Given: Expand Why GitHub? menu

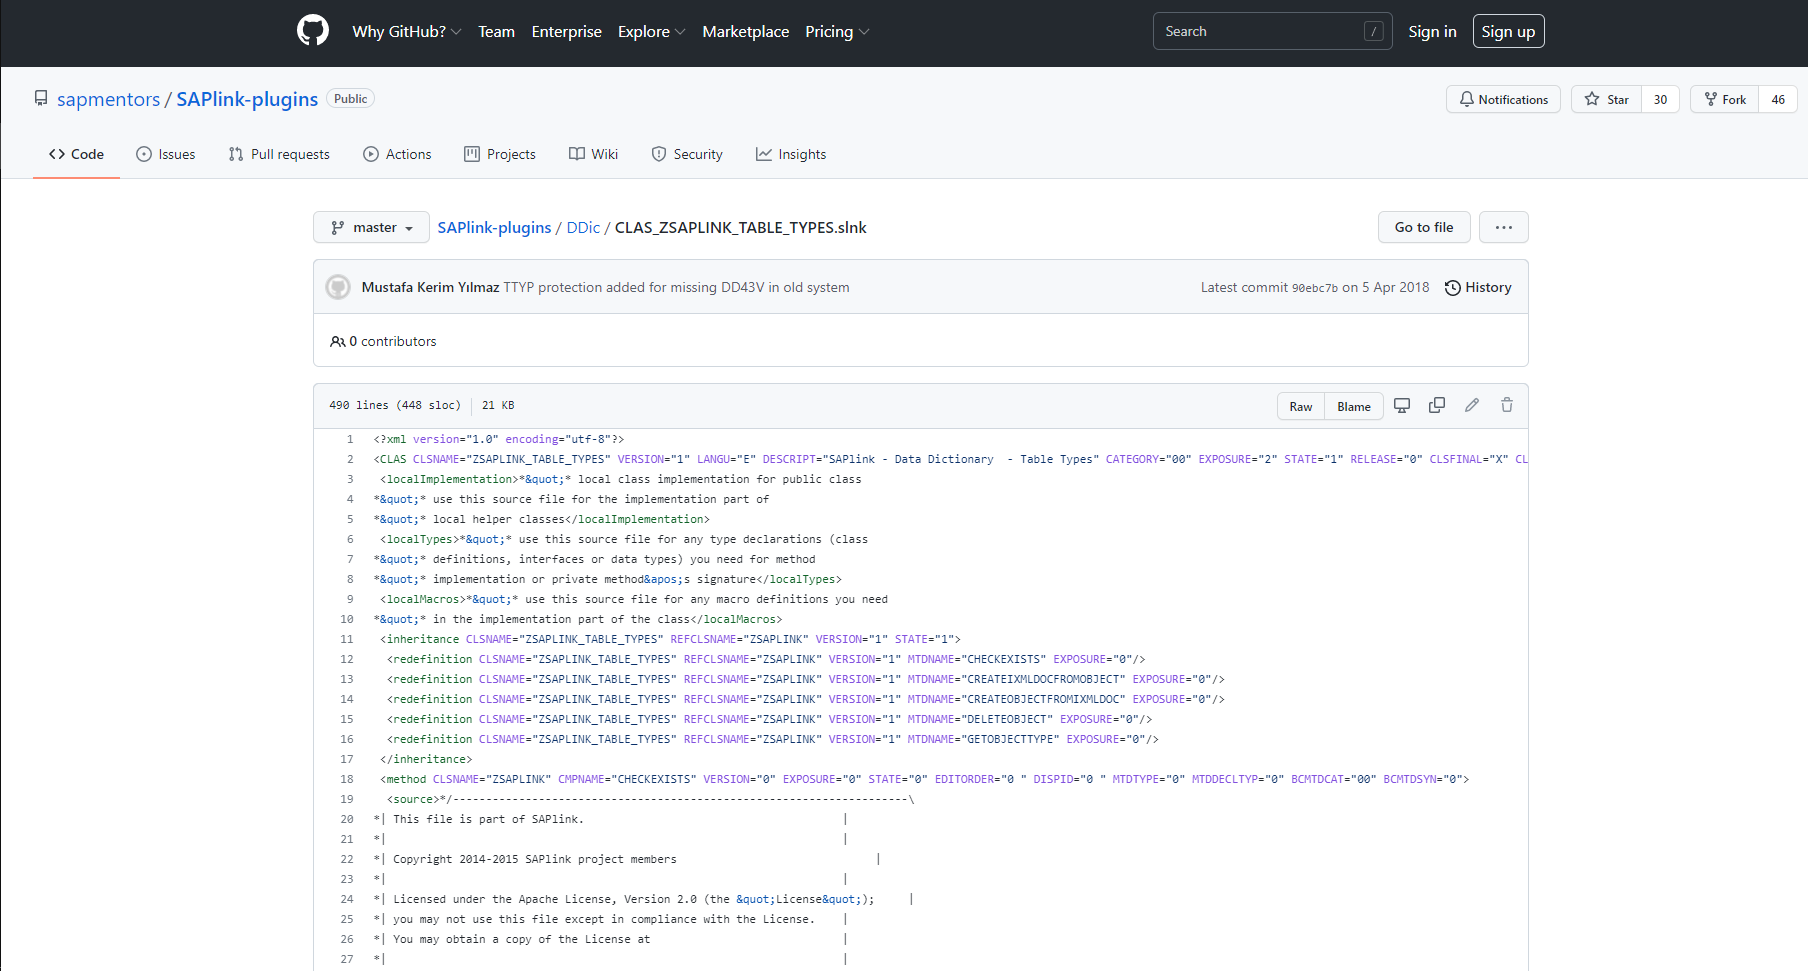Looking at the screenshot, I should pos(406,31).
